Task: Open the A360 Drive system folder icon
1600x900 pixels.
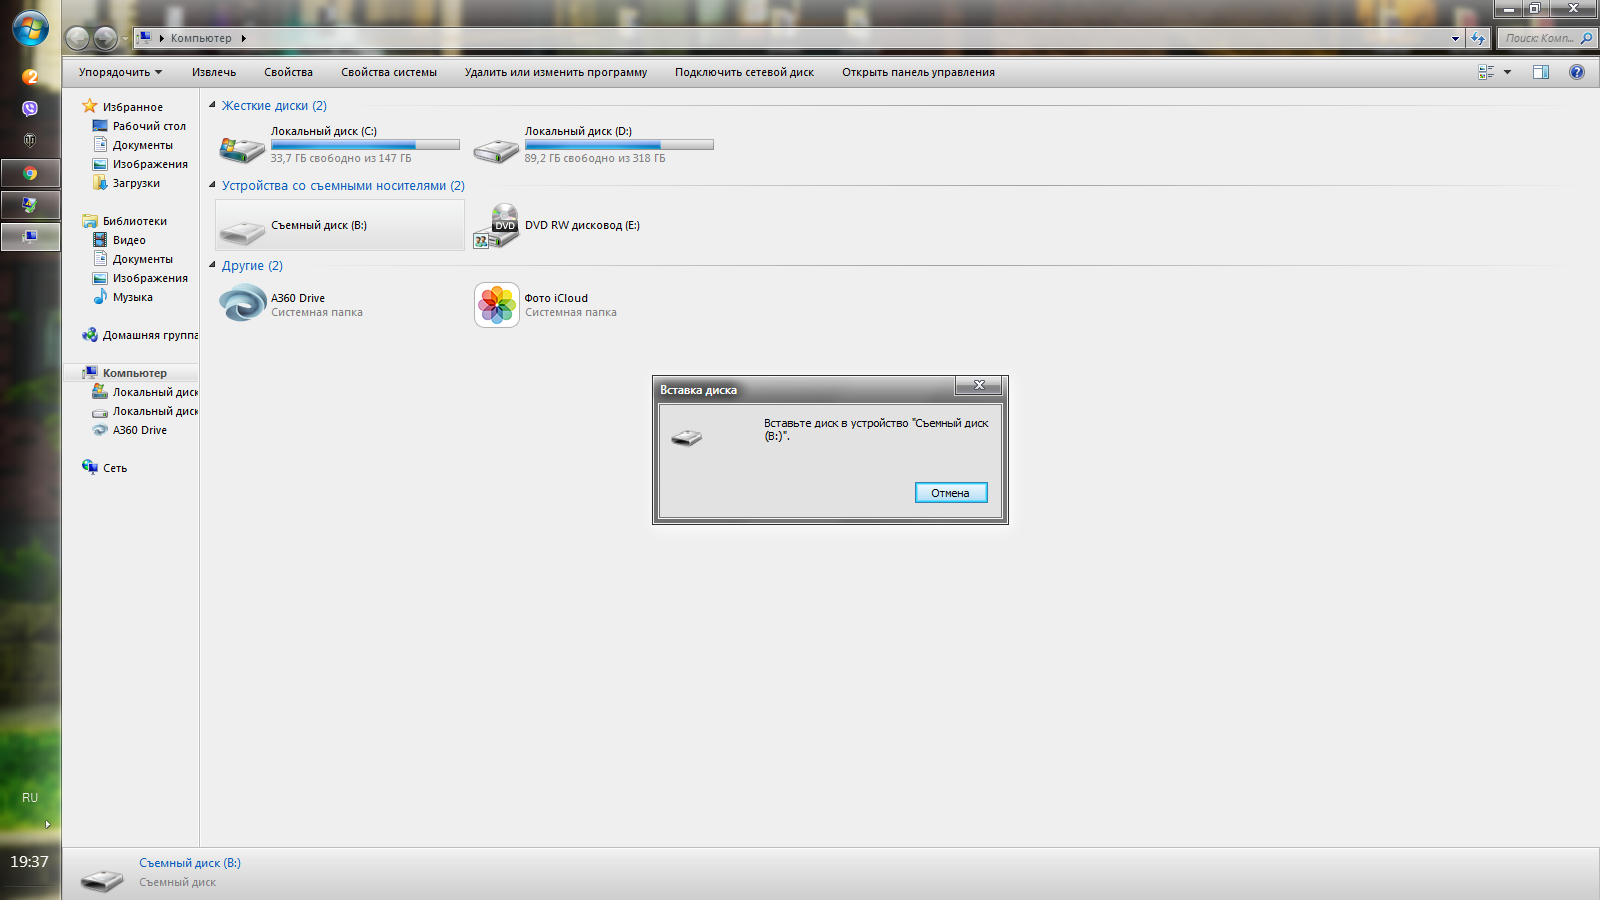Action: [242, 304]
